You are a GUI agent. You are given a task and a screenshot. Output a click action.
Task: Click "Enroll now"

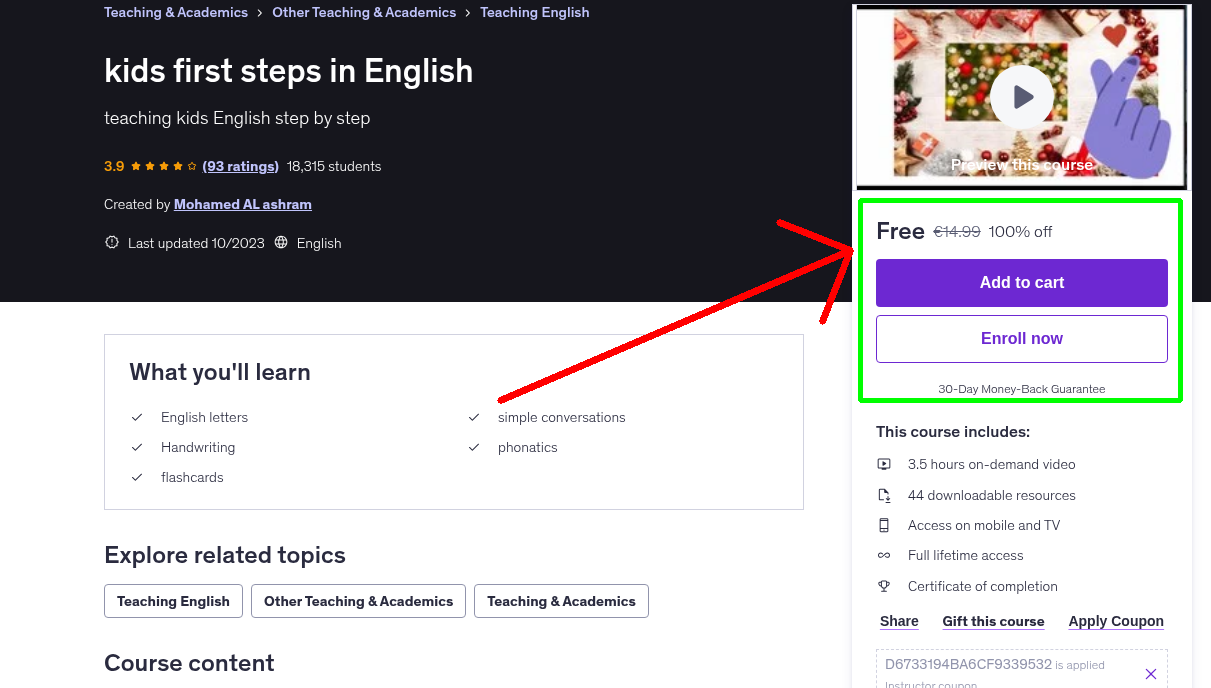pos(1021,338)
